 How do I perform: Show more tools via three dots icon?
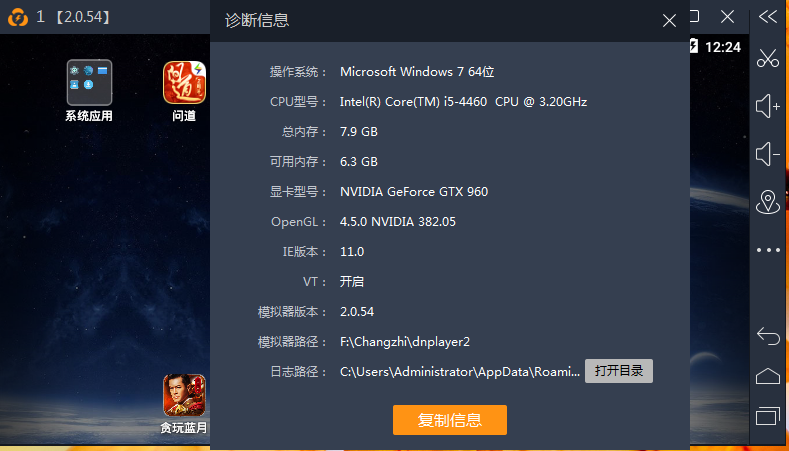768,250
